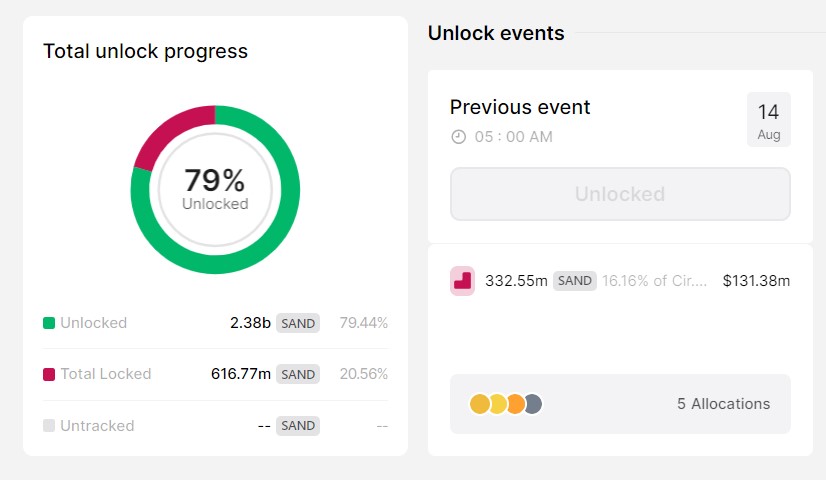Click the first yellow allocation circle
The width and height of the screenshot is (826, 480).
click(480, 404)
